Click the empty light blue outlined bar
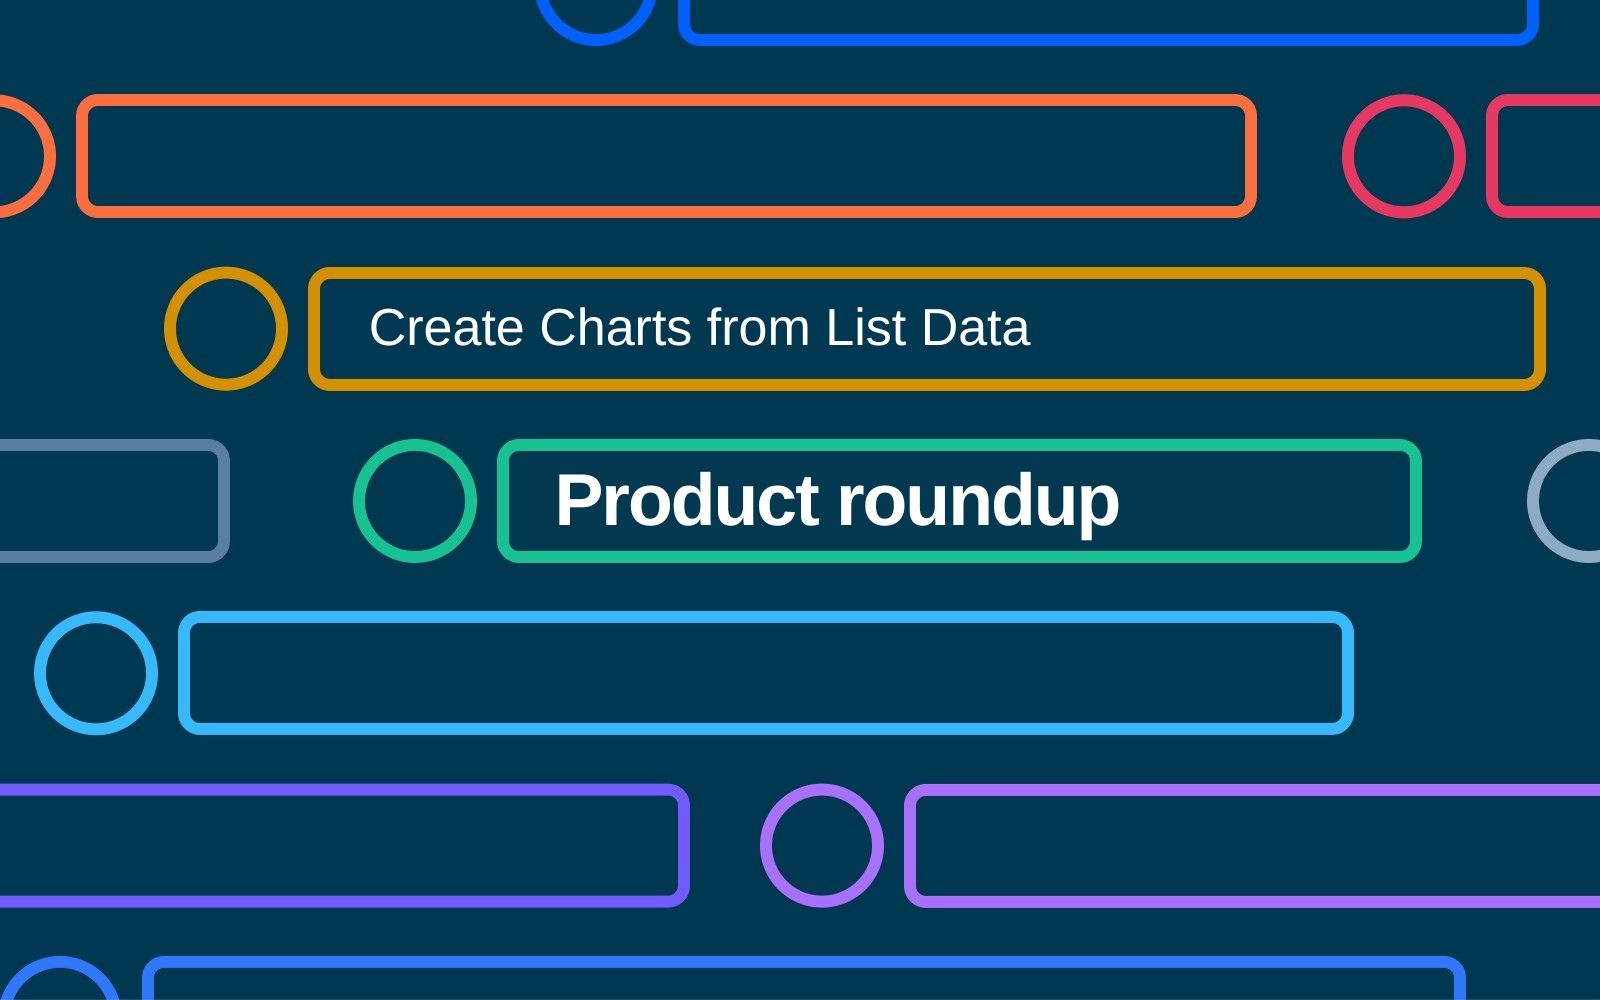1600x1000 pixels. click(x=766, y=673)
